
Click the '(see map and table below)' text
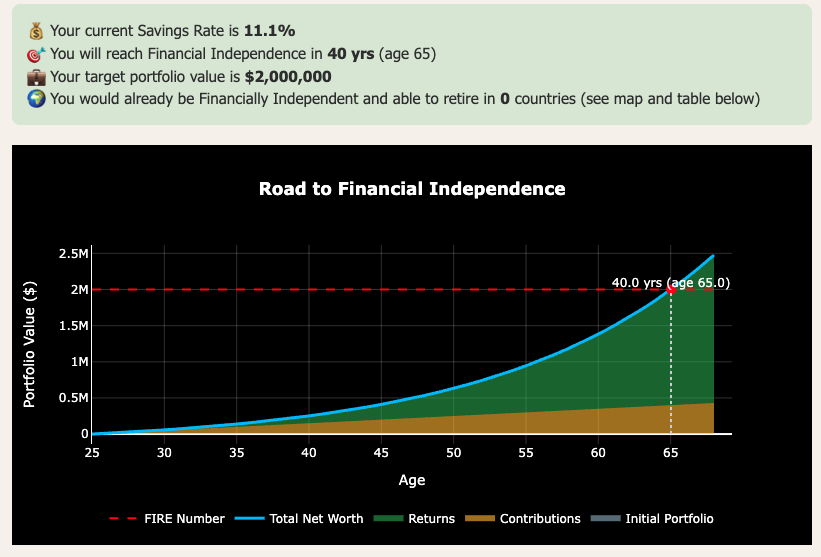[670, 99]
